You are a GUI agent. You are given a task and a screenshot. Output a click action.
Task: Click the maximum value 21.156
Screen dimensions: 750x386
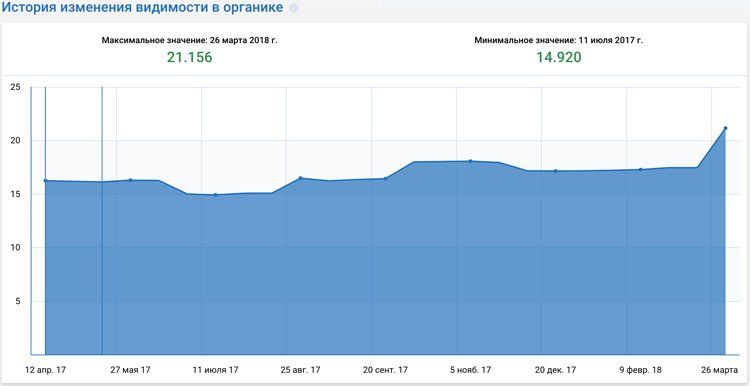(189, 58)
